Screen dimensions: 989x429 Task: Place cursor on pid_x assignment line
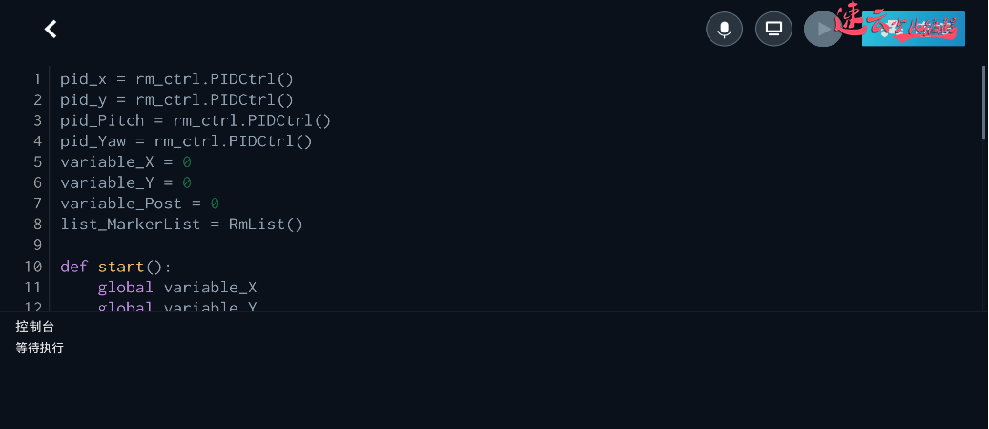click(177, 78)
